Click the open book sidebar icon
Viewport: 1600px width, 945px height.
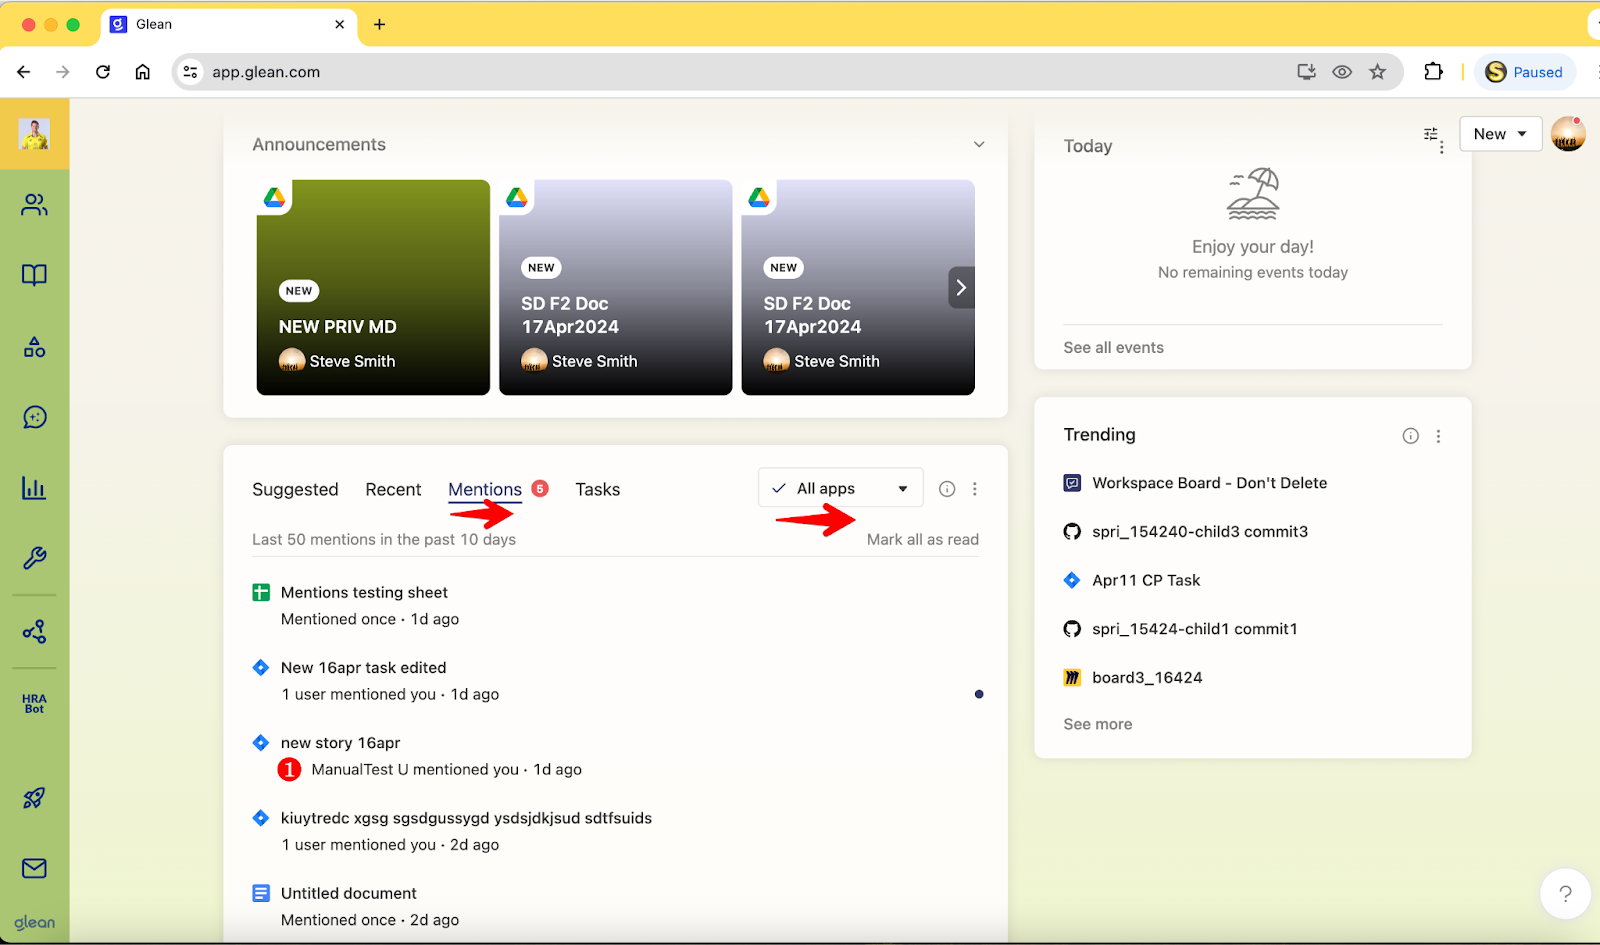pos(34,275)
